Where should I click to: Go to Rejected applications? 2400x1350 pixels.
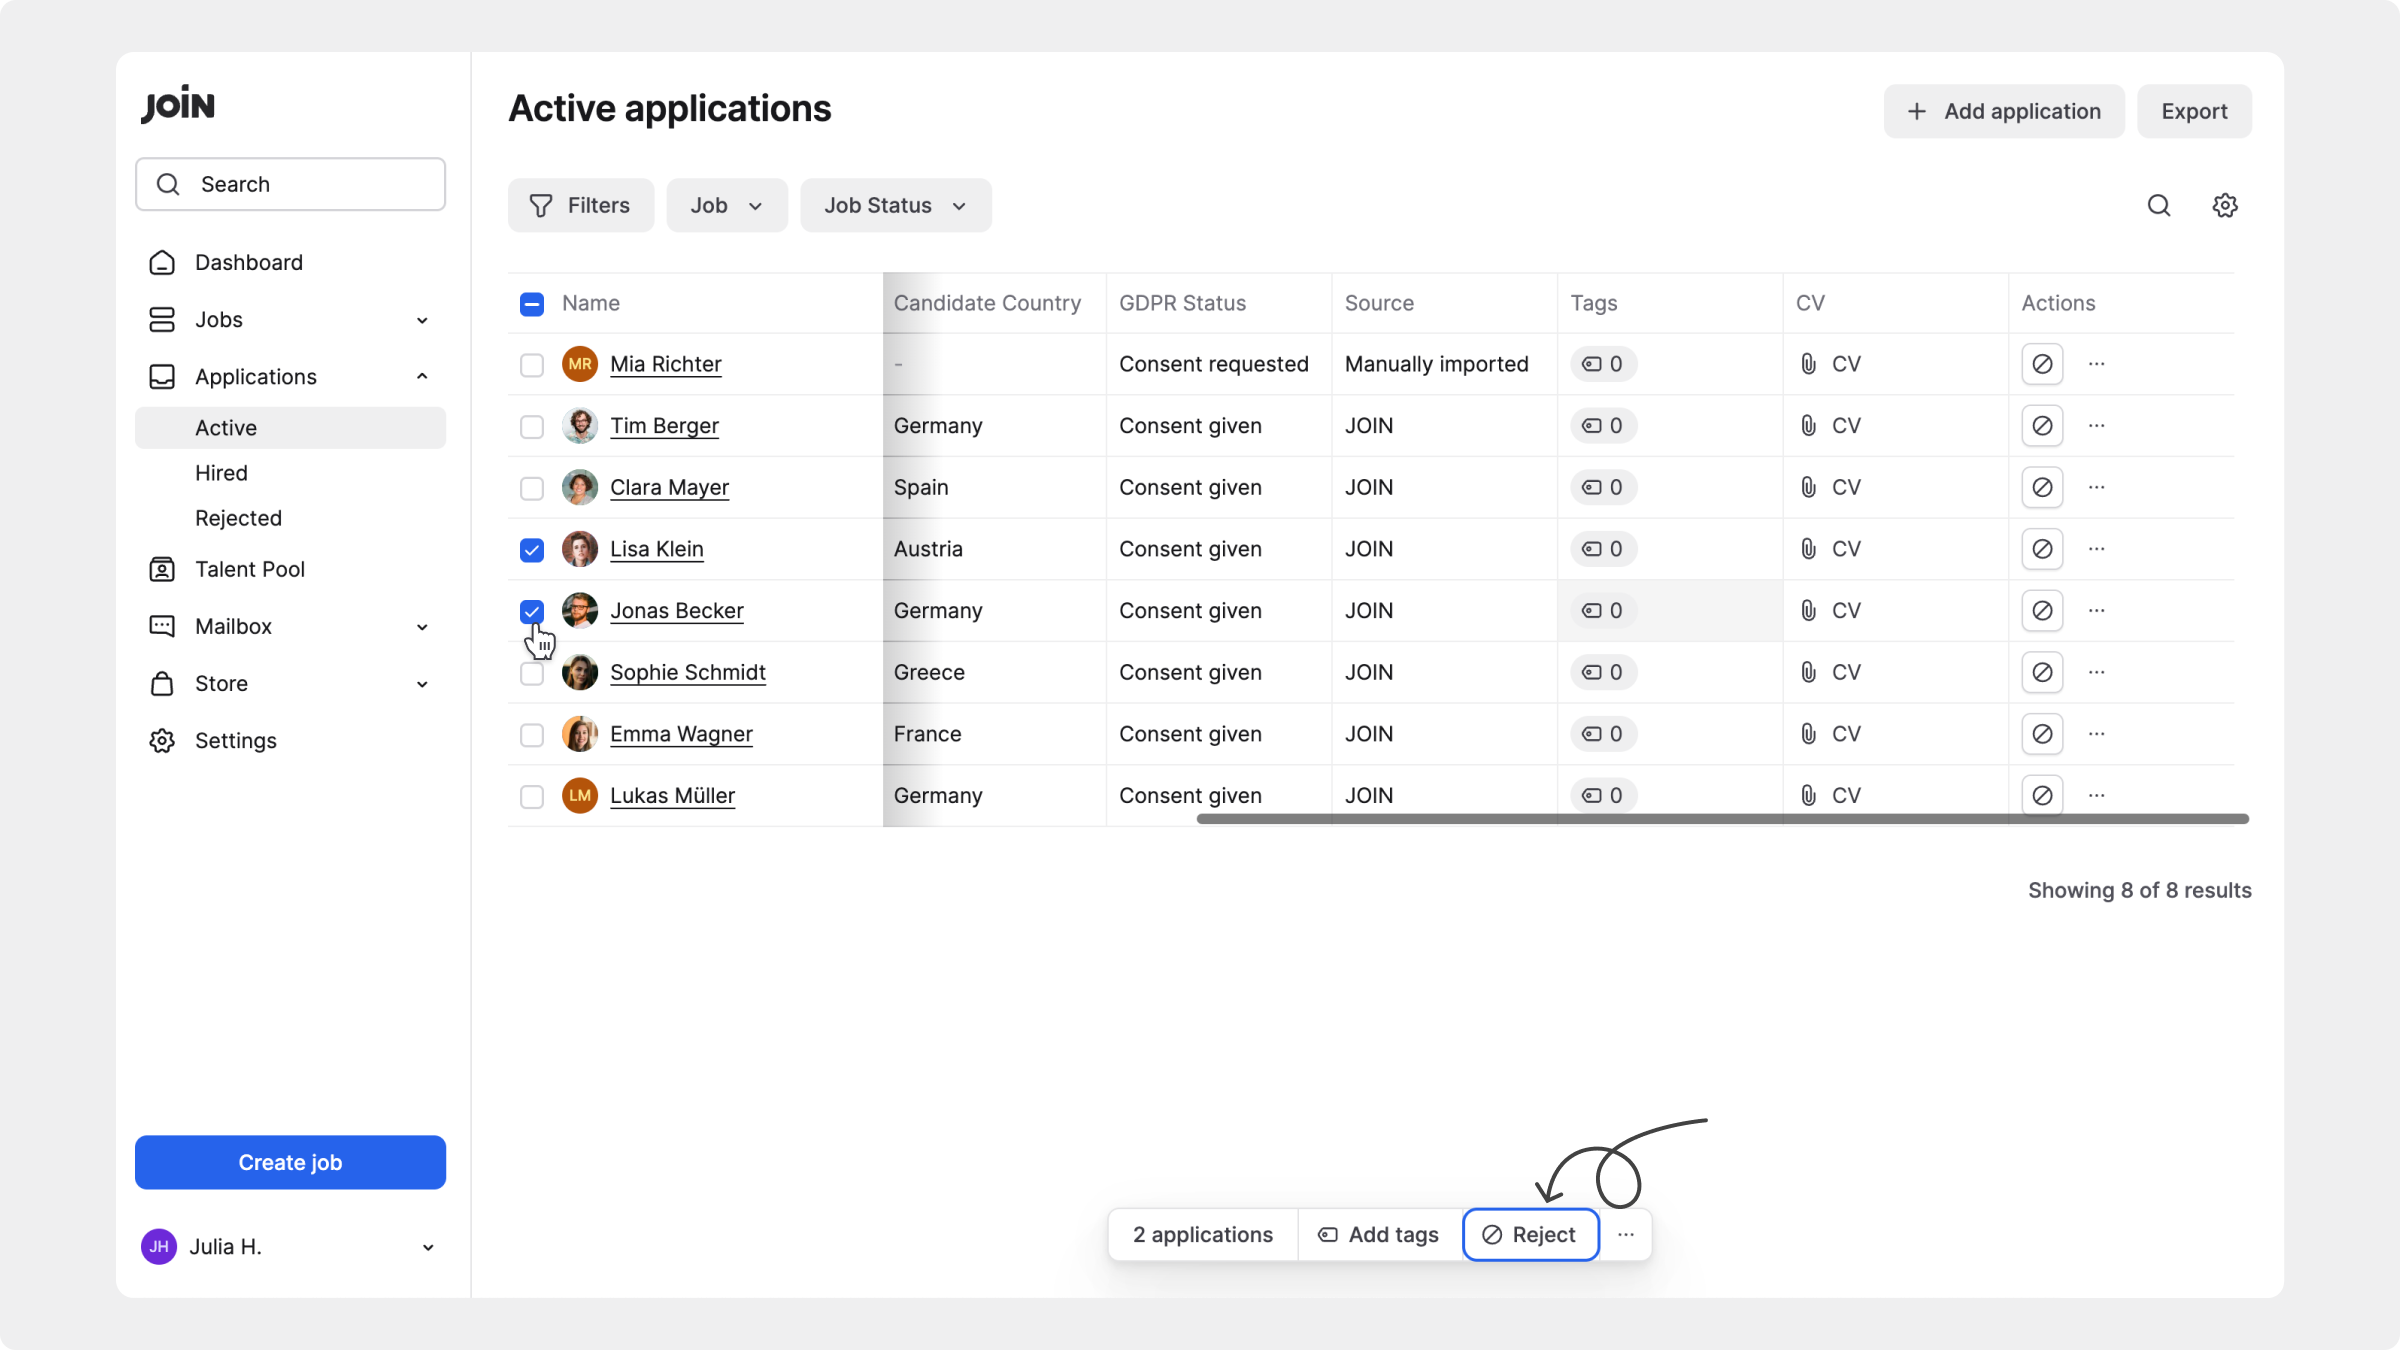(238, 519)
